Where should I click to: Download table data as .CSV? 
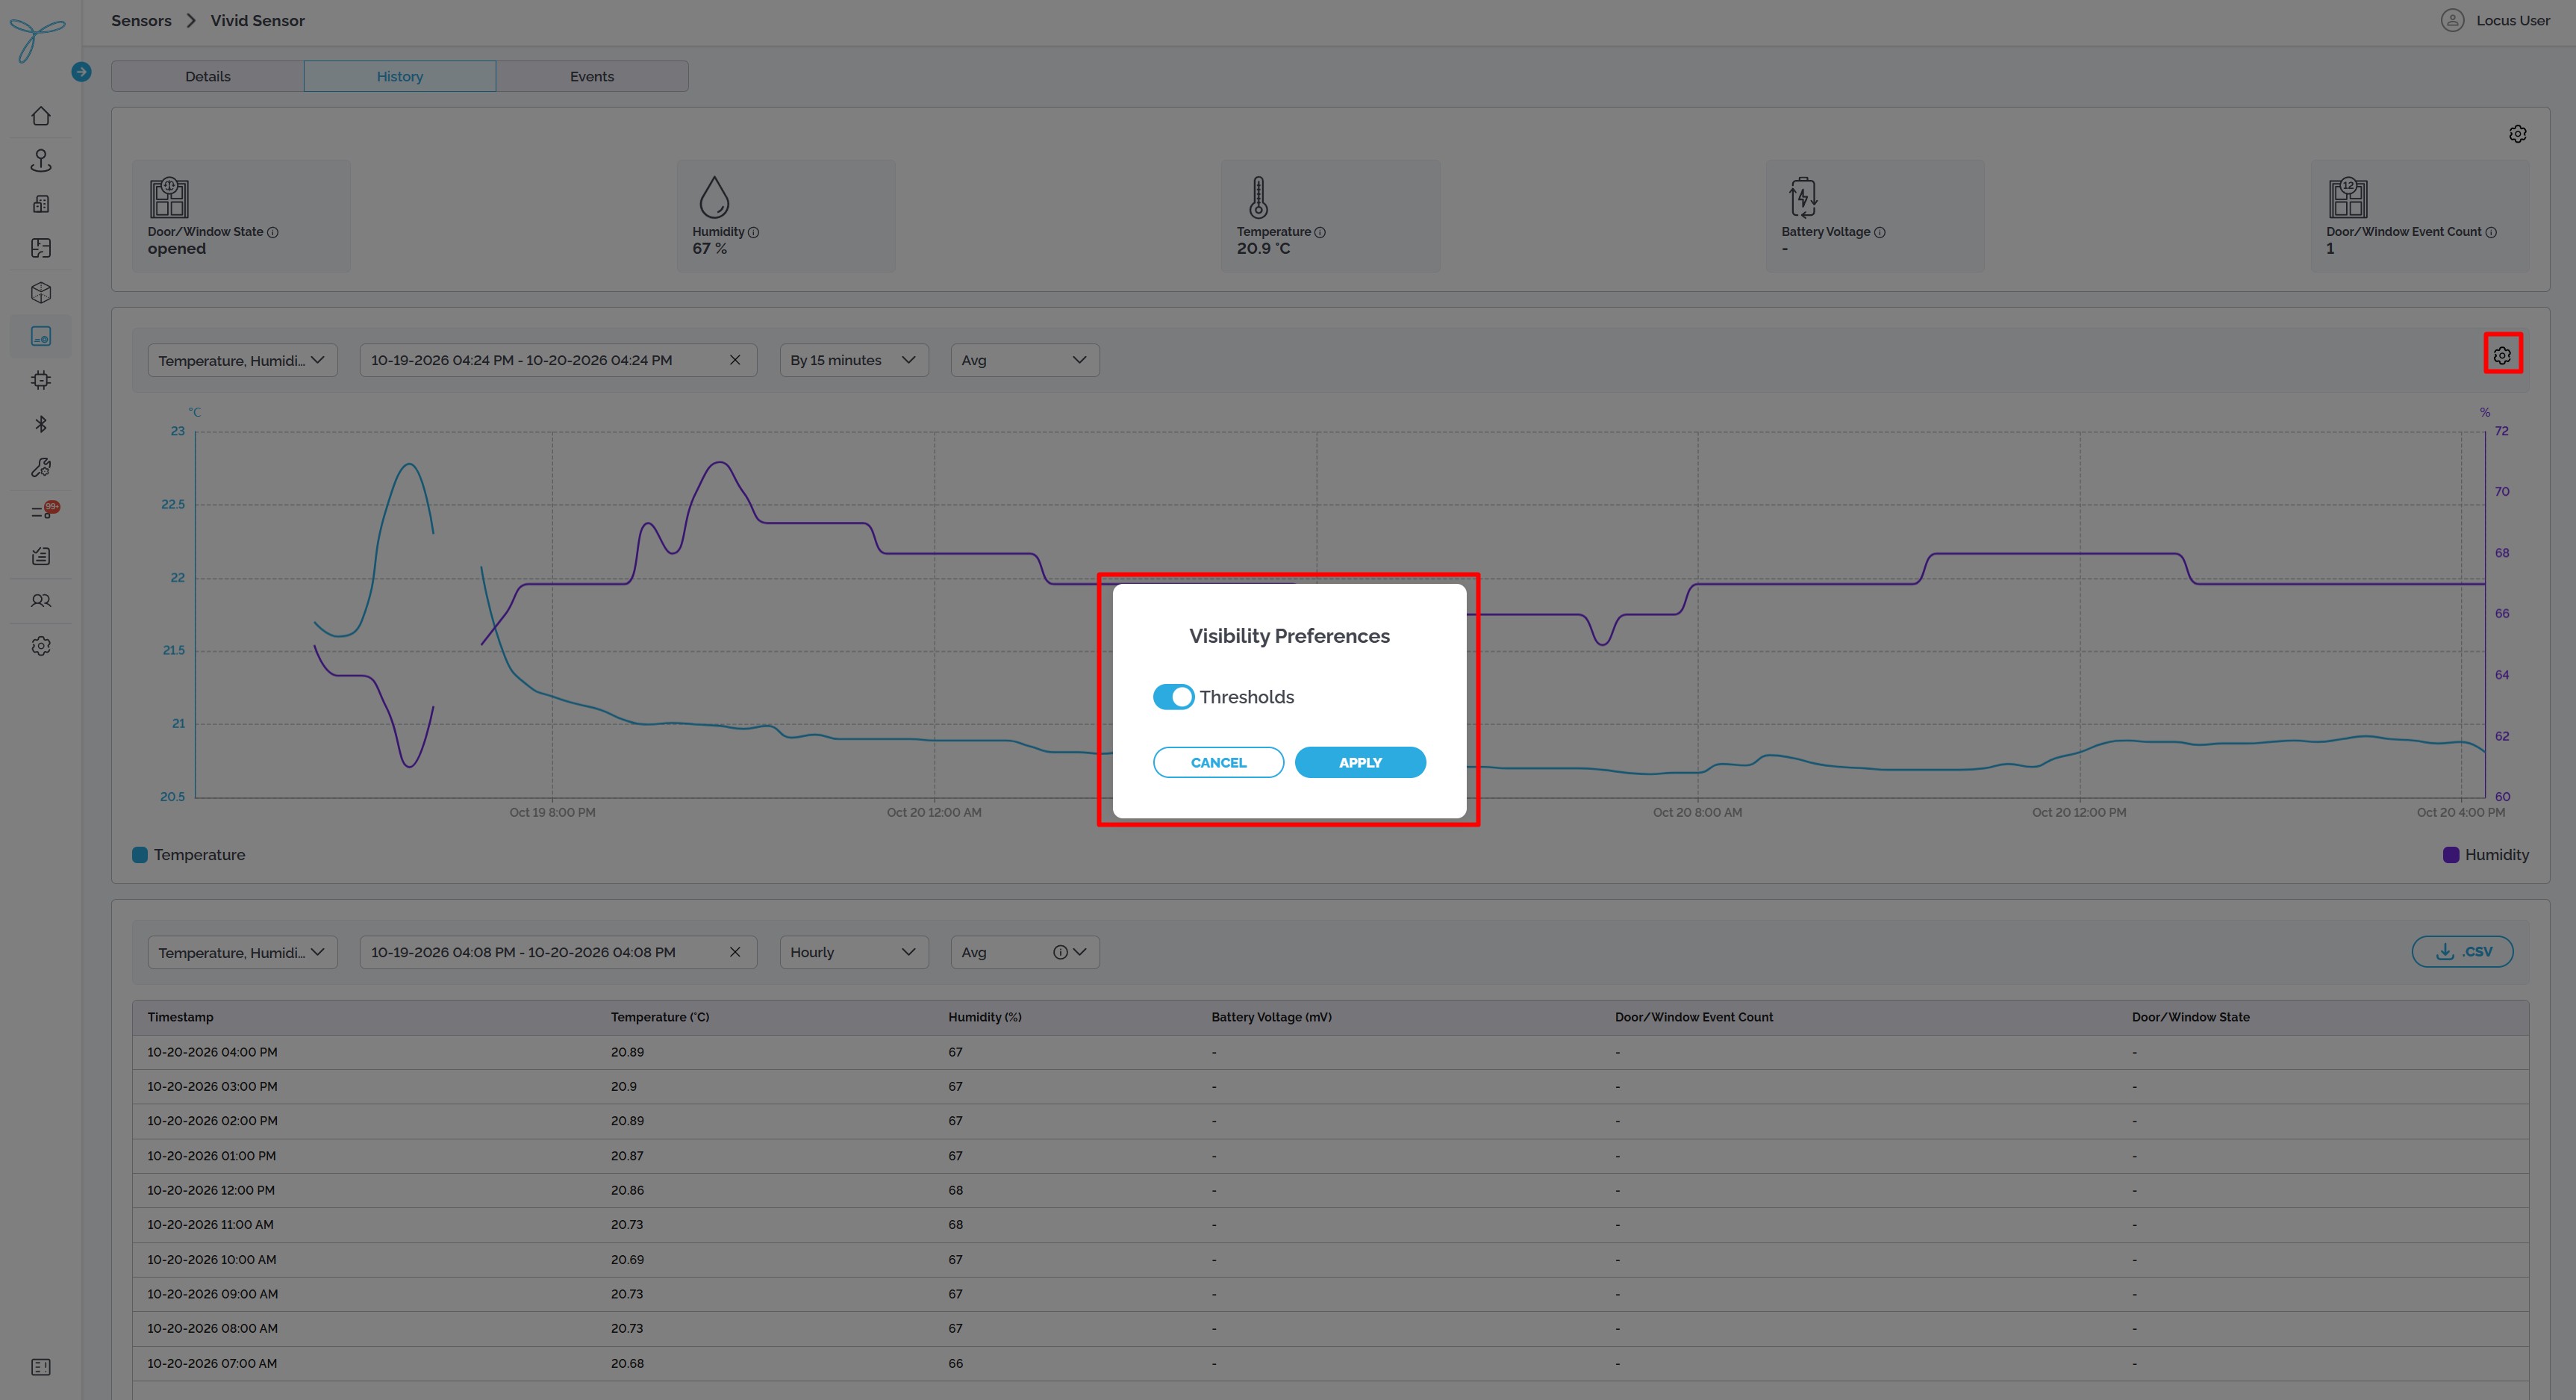[2462, 952]
